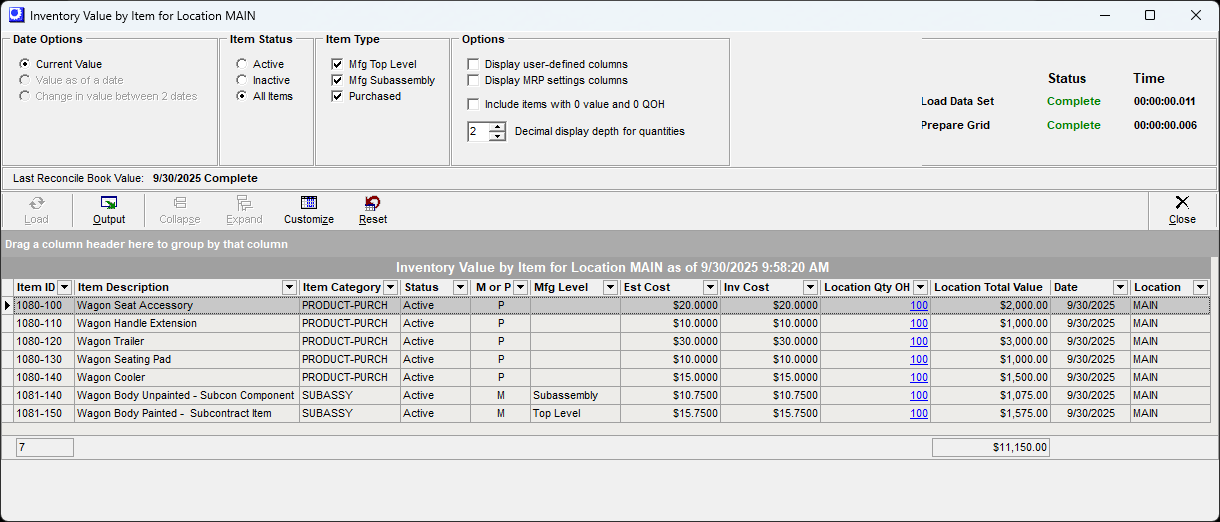Open the Customize grid tool
Image resolution: width=1220 pixels, height=522 pixels.
[309, 210]
